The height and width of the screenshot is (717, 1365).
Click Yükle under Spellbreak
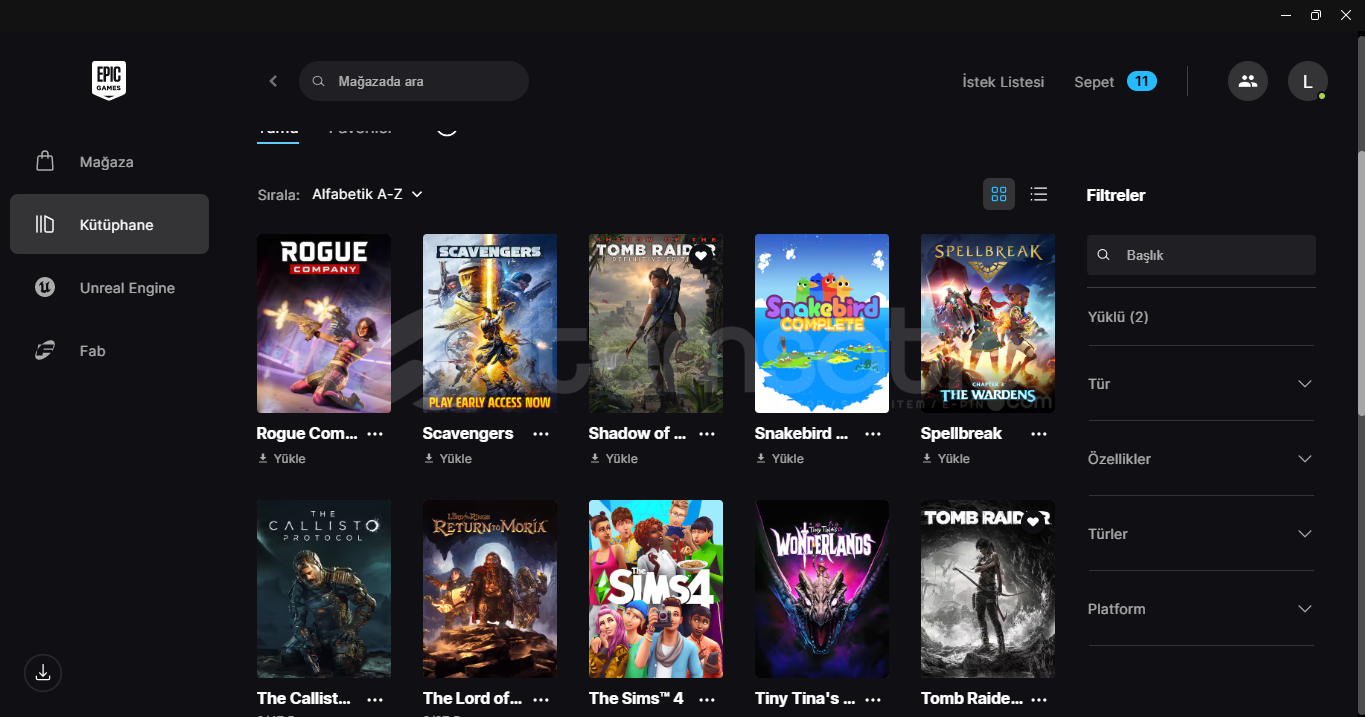coord(946,459)
